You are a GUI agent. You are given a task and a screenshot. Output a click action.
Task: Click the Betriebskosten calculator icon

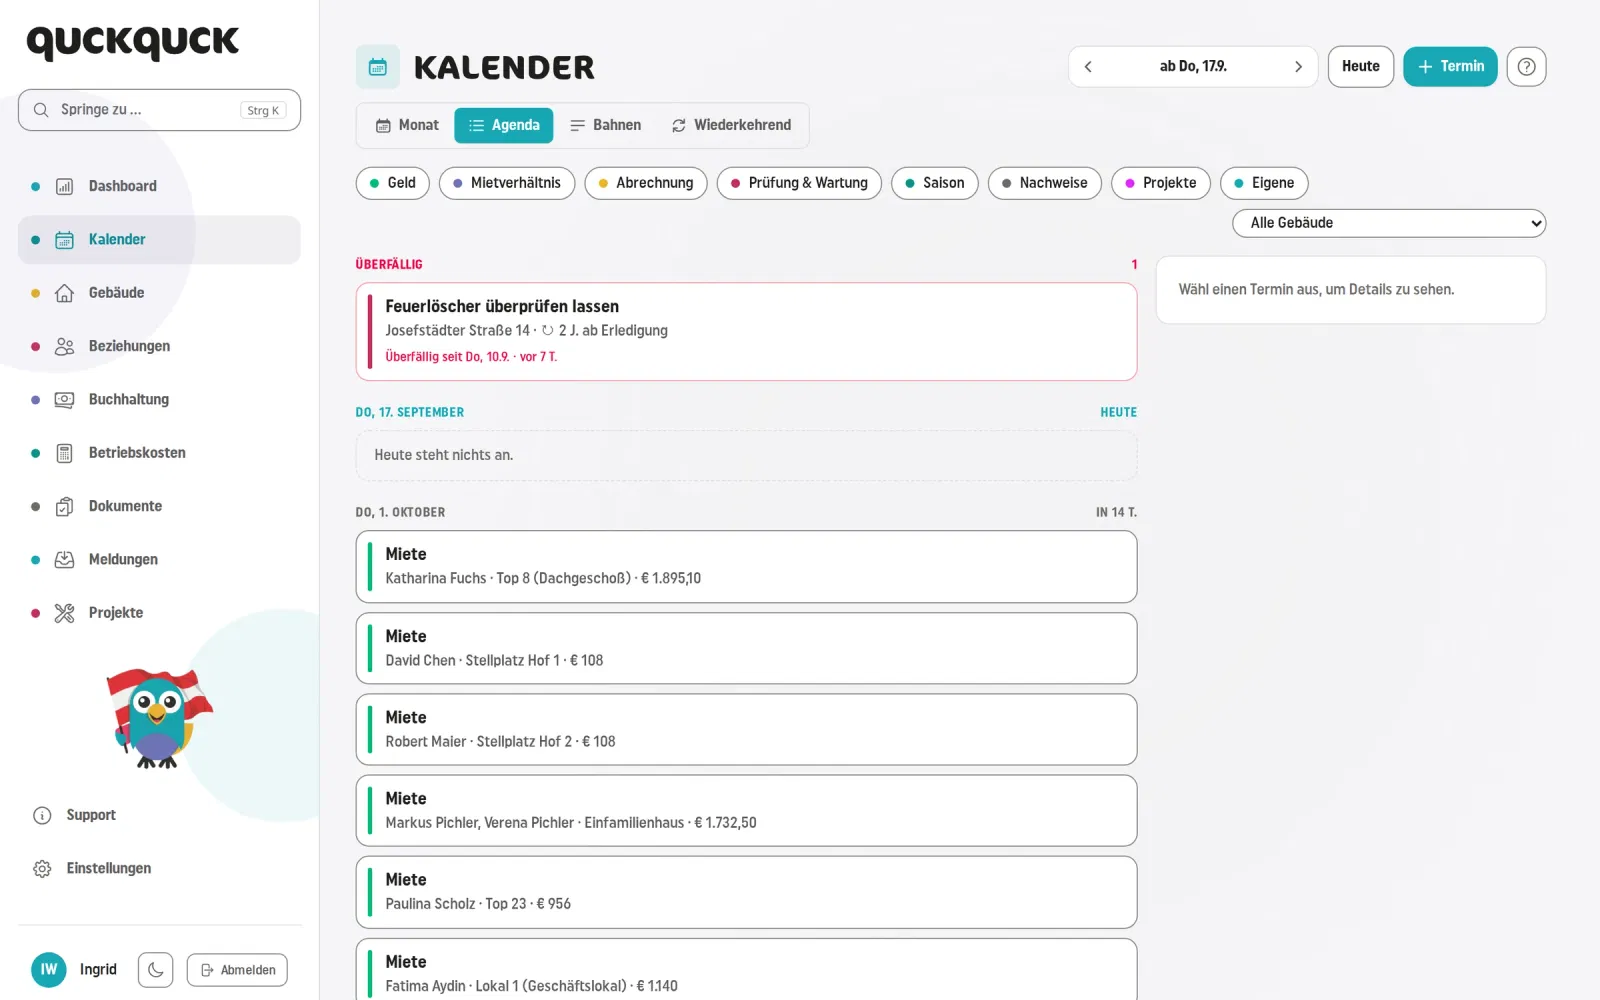point(64,453)
